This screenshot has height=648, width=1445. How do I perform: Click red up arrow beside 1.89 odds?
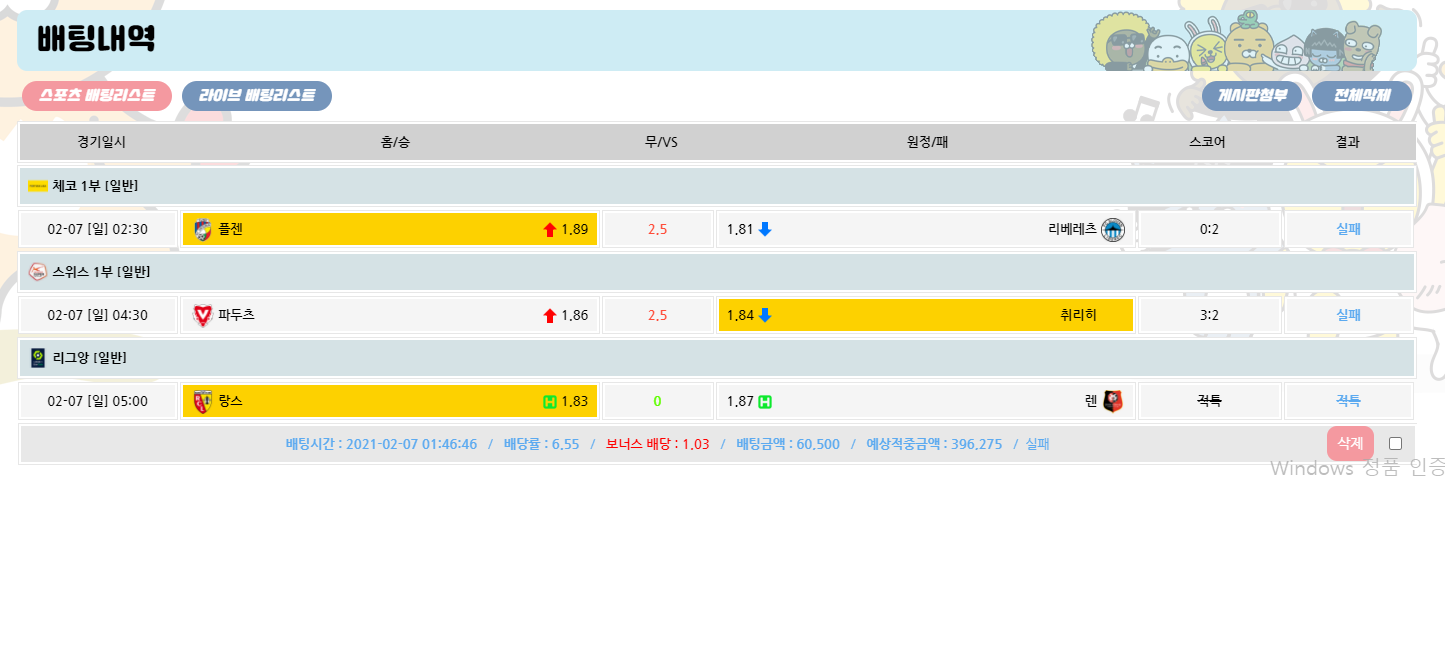[x=549, y=230]
